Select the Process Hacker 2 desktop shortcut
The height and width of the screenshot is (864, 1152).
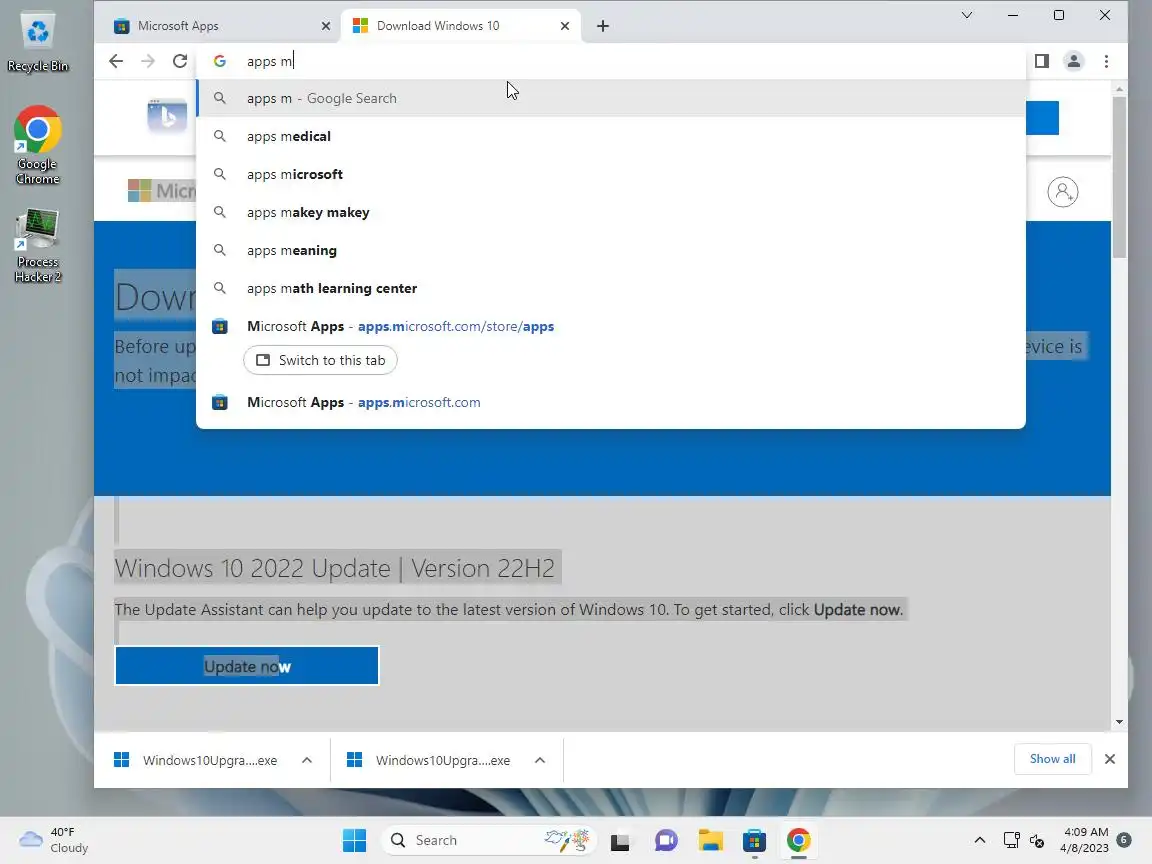point(37,245)
